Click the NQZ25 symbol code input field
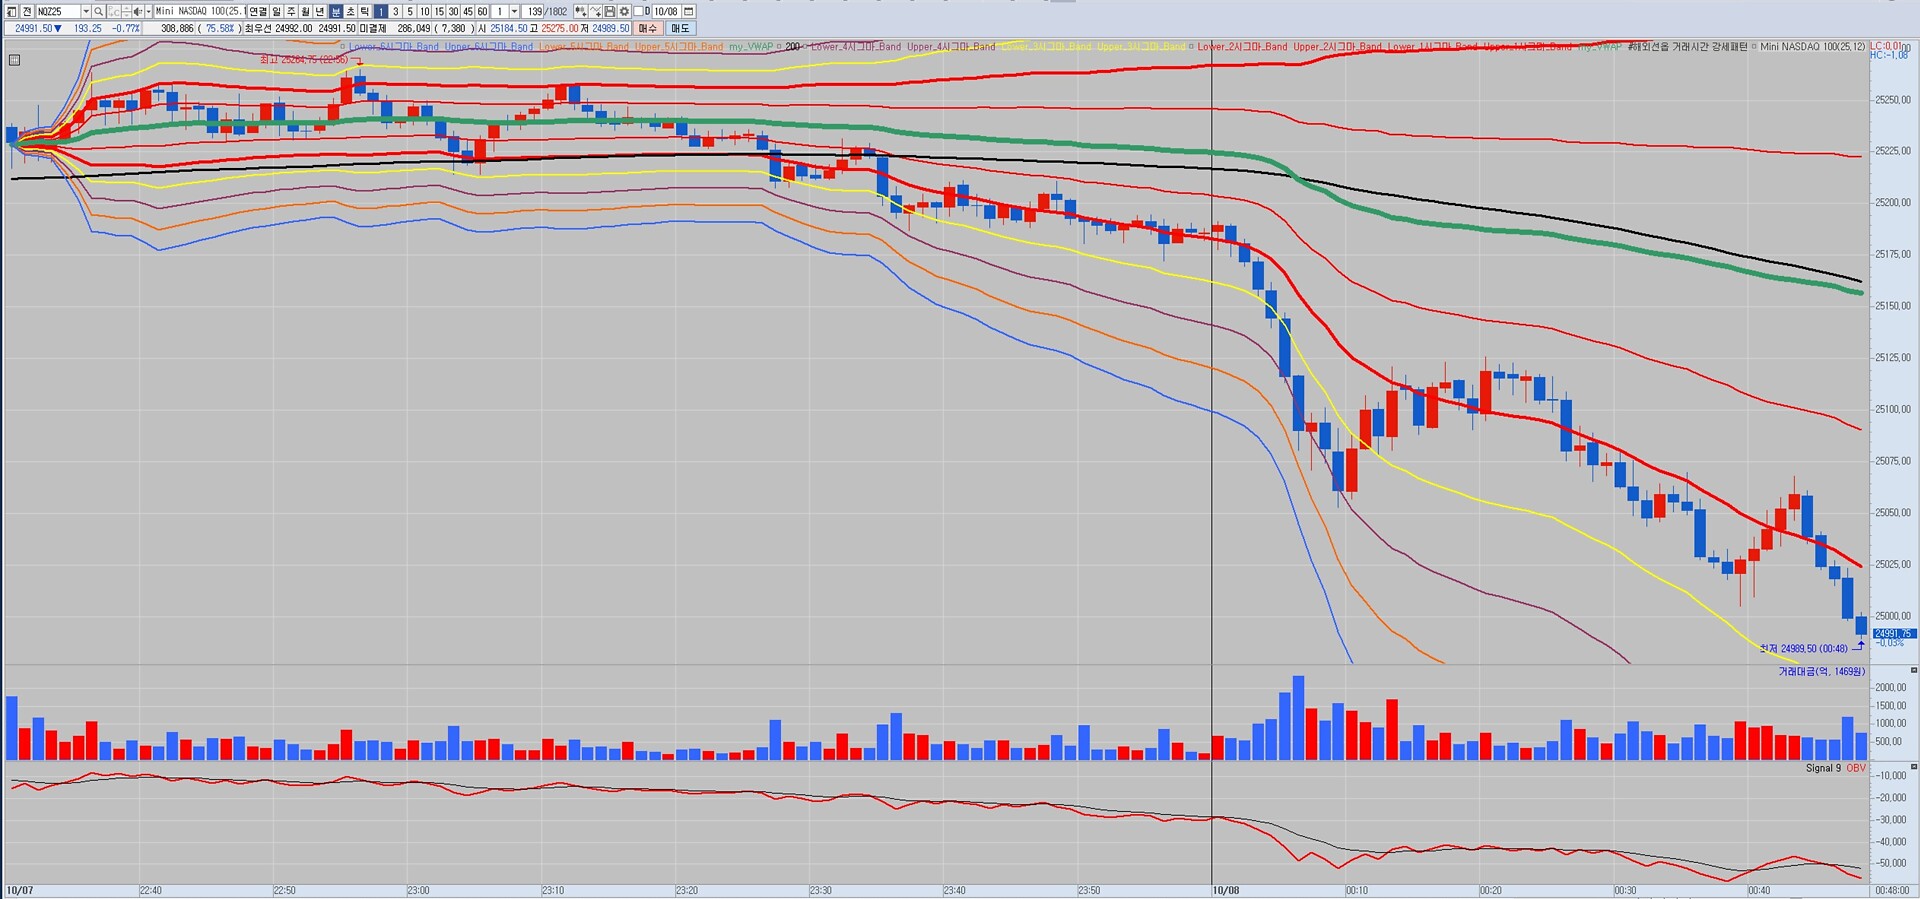This screenshot has height=899, width=1920. (57, 11)
